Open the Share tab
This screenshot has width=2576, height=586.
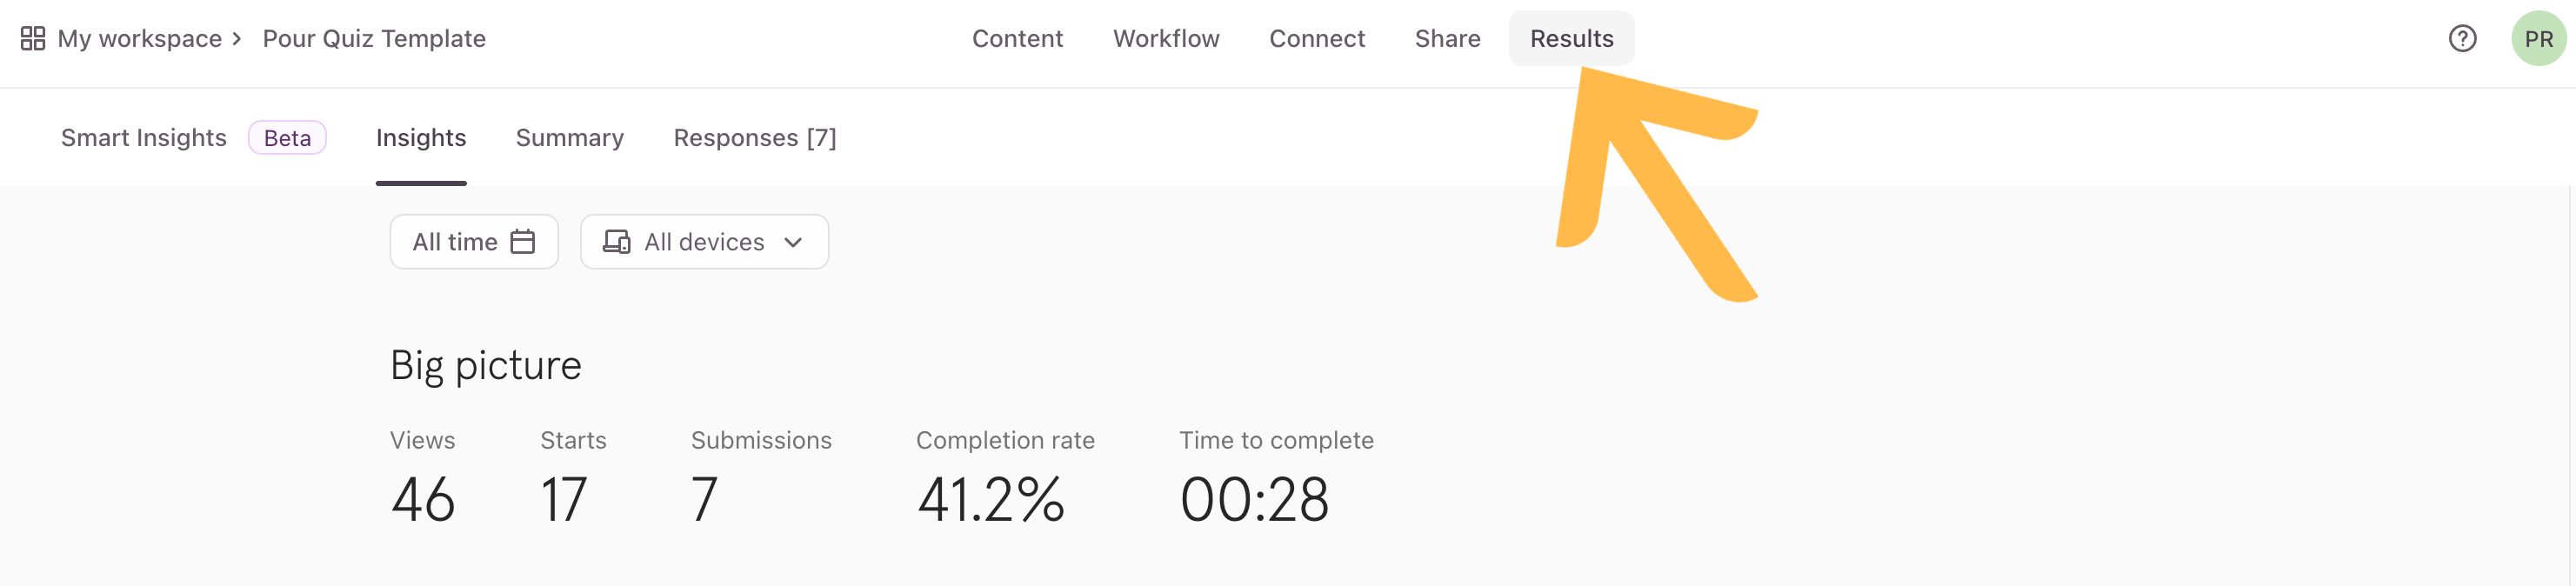click(x=1447, y=39)
